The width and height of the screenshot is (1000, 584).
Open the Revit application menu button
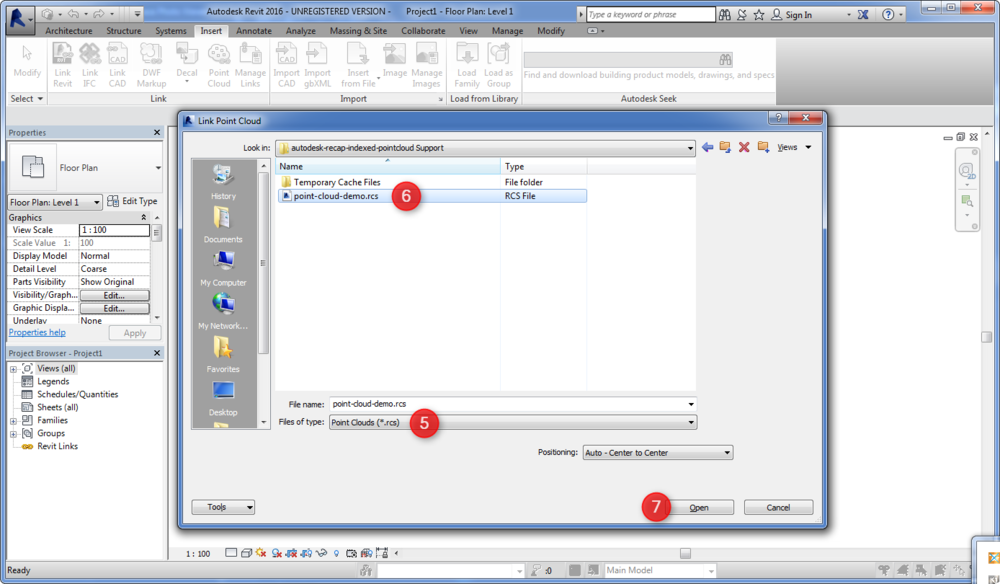click(19, 18)
